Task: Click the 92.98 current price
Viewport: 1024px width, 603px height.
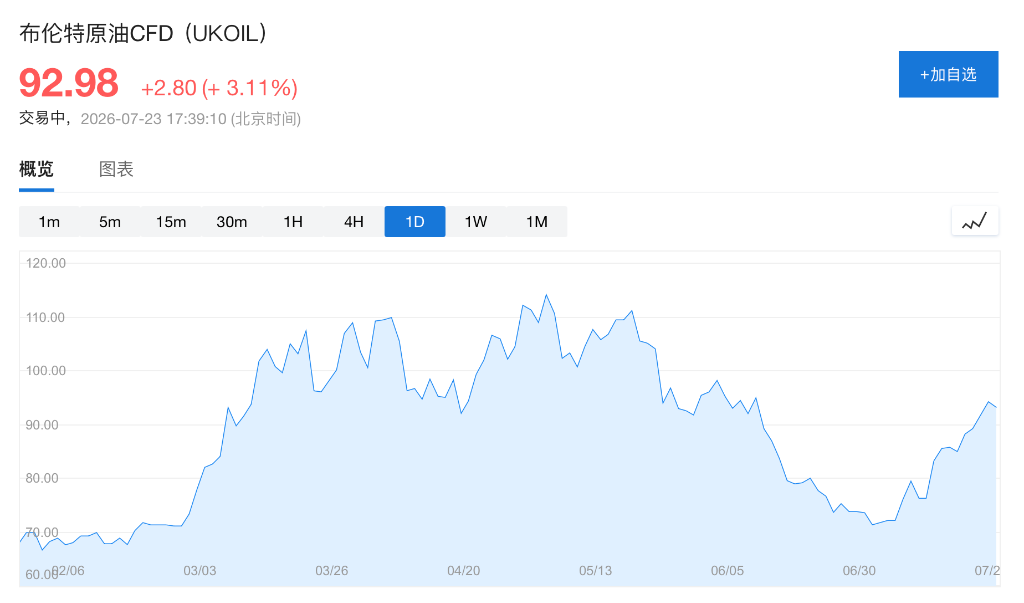Action: (69, 83)
